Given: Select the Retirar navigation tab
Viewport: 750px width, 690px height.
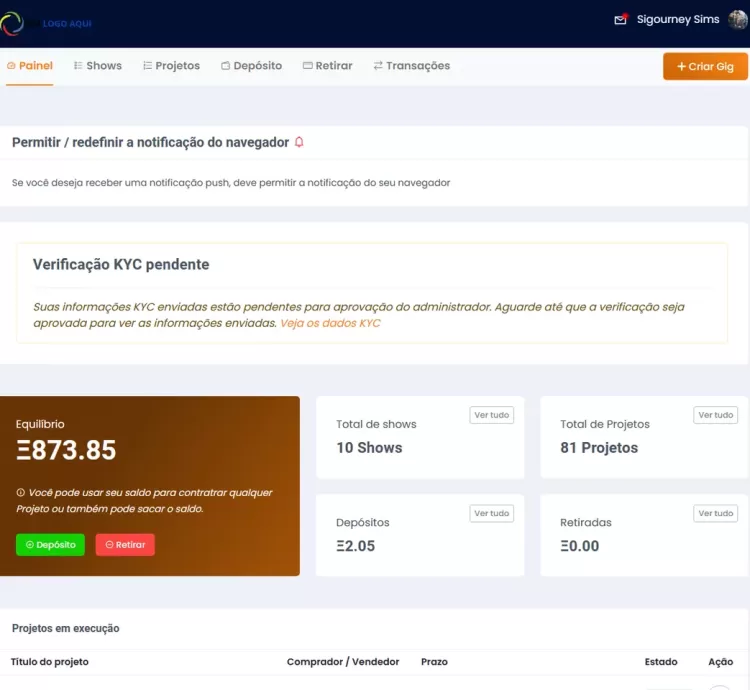Looking at the screenshot, I should [x=327, y=66].
